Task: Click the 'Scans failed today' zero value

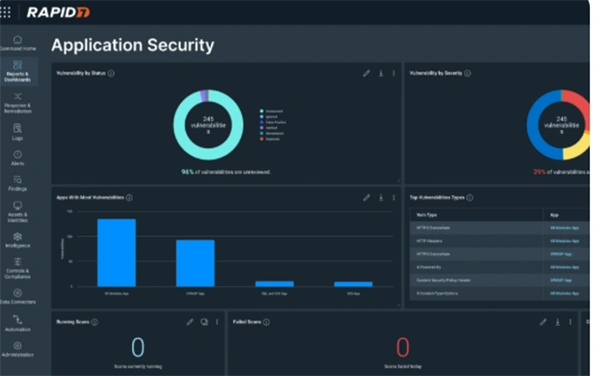Action: click(403, 347)
